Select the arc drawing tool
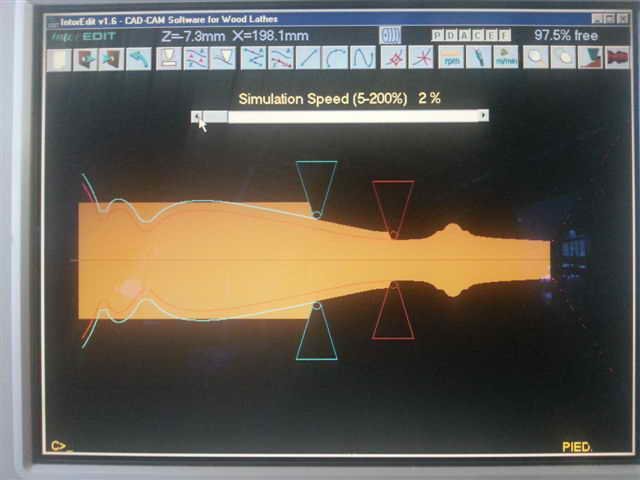 pos(335,58)
